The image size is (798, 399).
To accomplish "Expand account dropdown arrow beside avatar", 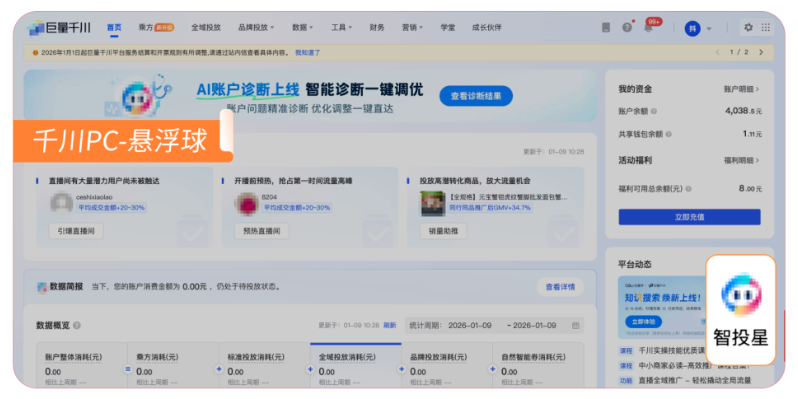I will coord(709,28).
